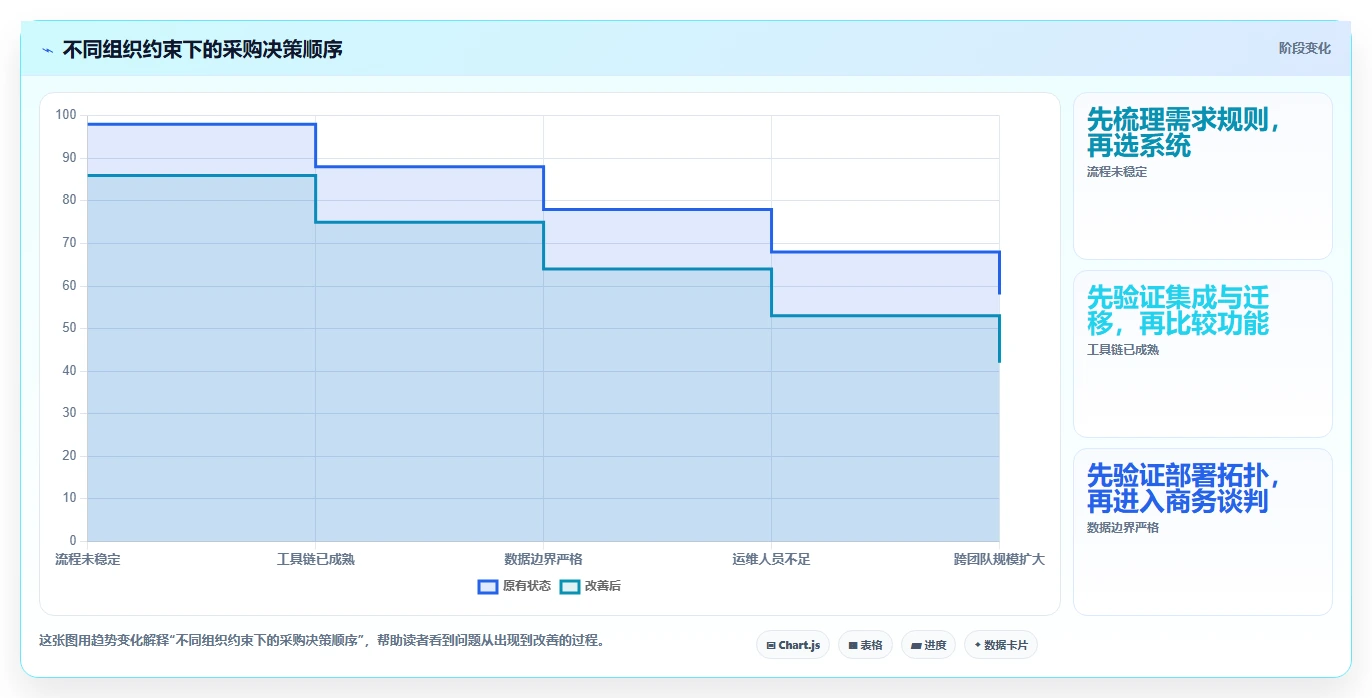Click the lightning icon beside the title

[48, 50]
